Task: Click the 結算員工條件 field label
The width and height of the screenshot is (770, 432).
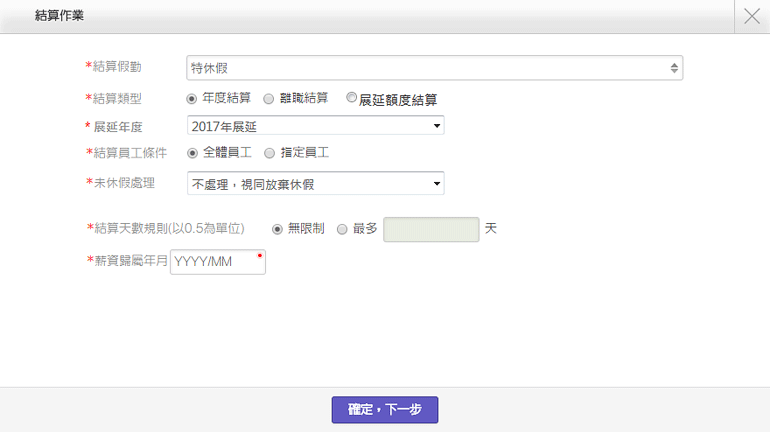Action: [x=129, y=153]
